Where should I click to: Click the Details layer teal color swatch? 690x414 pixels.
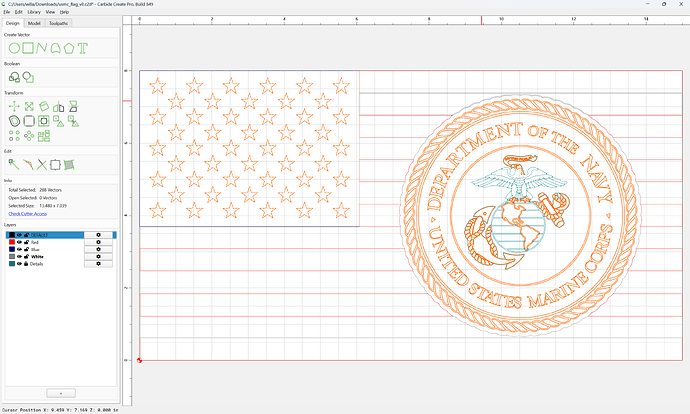[x=12, y=264]
